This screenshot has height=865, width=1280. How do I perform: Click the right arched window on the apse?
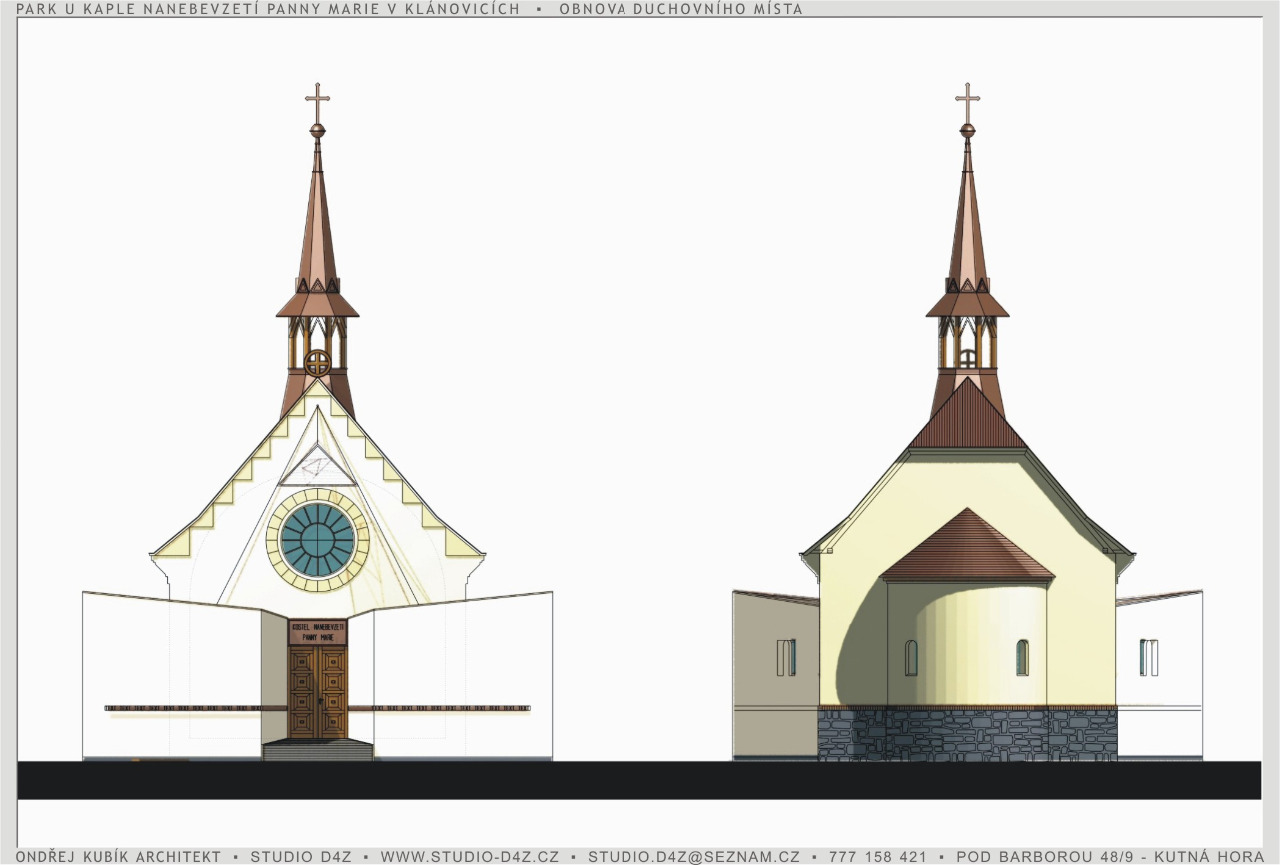pyautogui.click(x=1022, y=657)
